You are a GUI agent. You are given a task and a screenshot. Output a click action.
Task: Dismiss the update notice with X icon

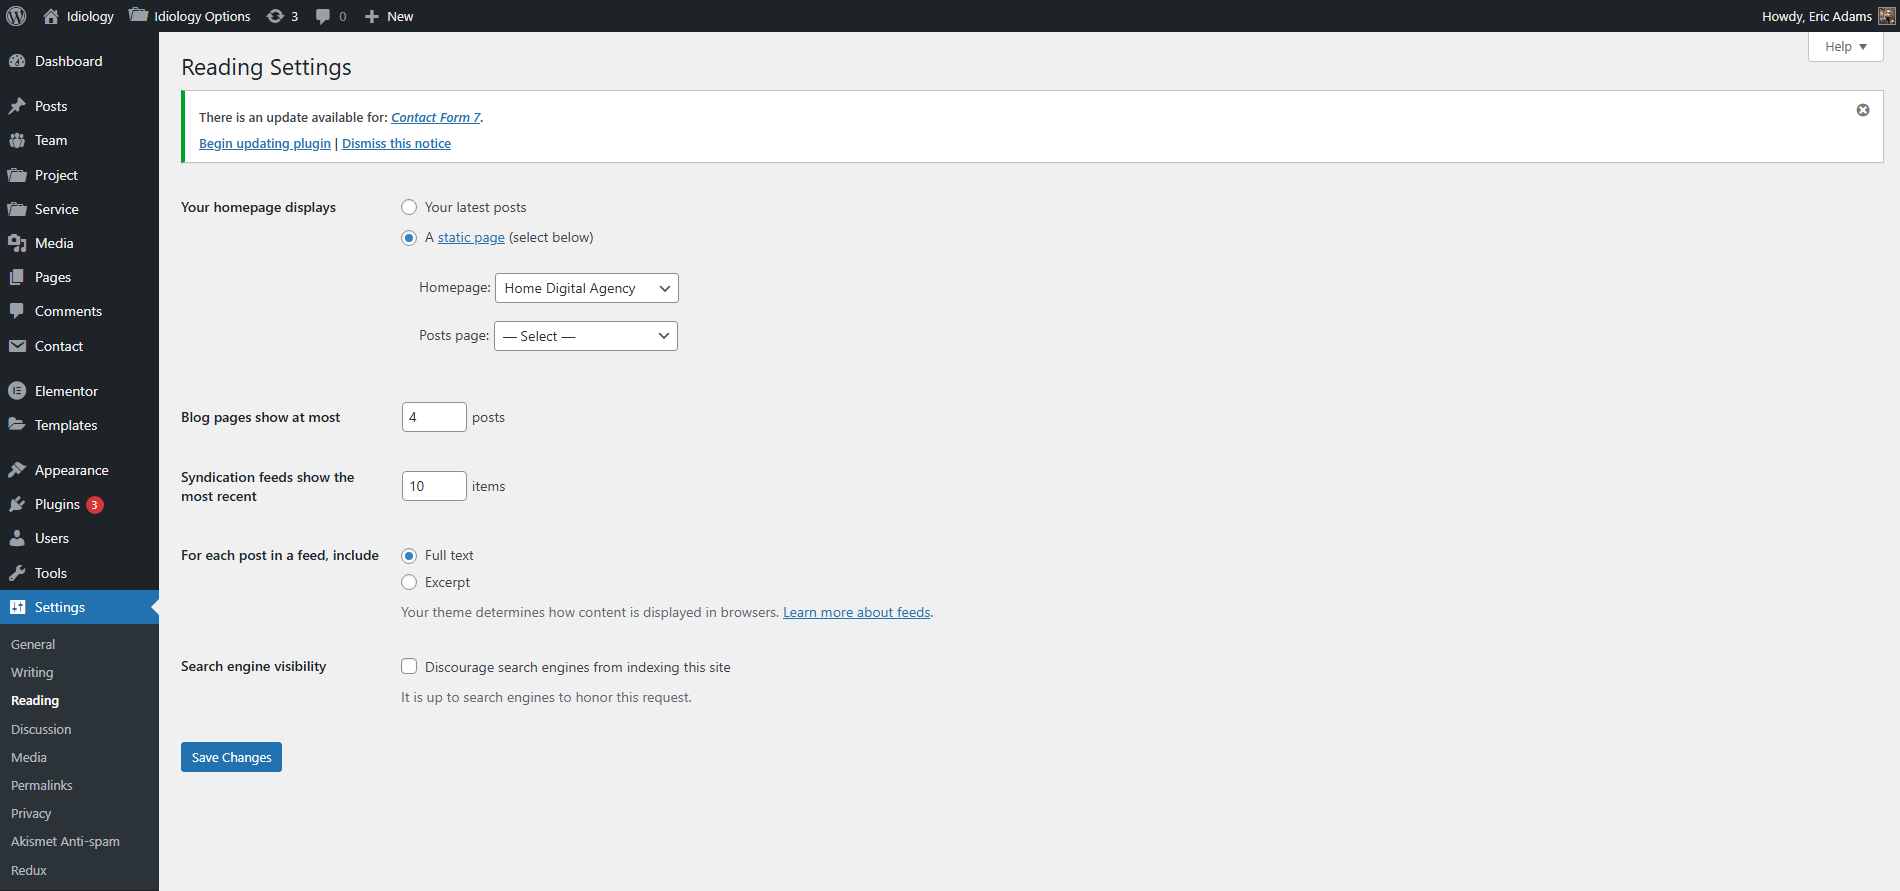point(1862,110)
